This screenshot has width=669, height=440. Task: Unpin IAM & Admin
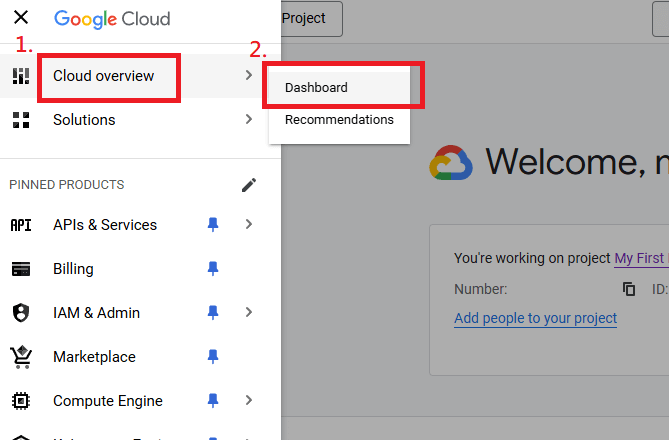(213, 312)
